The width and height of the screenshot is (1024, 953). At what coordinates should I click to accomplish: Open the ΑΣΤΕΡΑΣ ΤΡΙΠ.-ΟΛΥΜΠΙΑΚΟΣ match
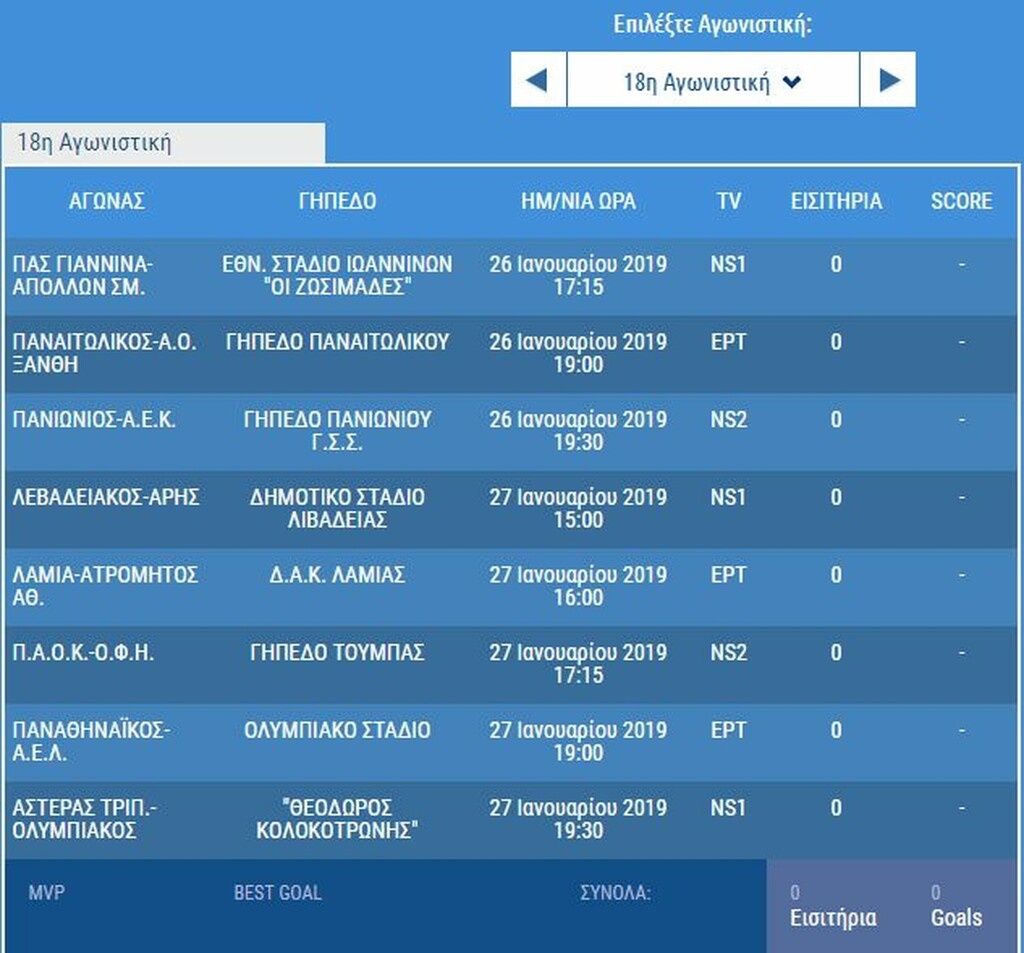(84, 819)
